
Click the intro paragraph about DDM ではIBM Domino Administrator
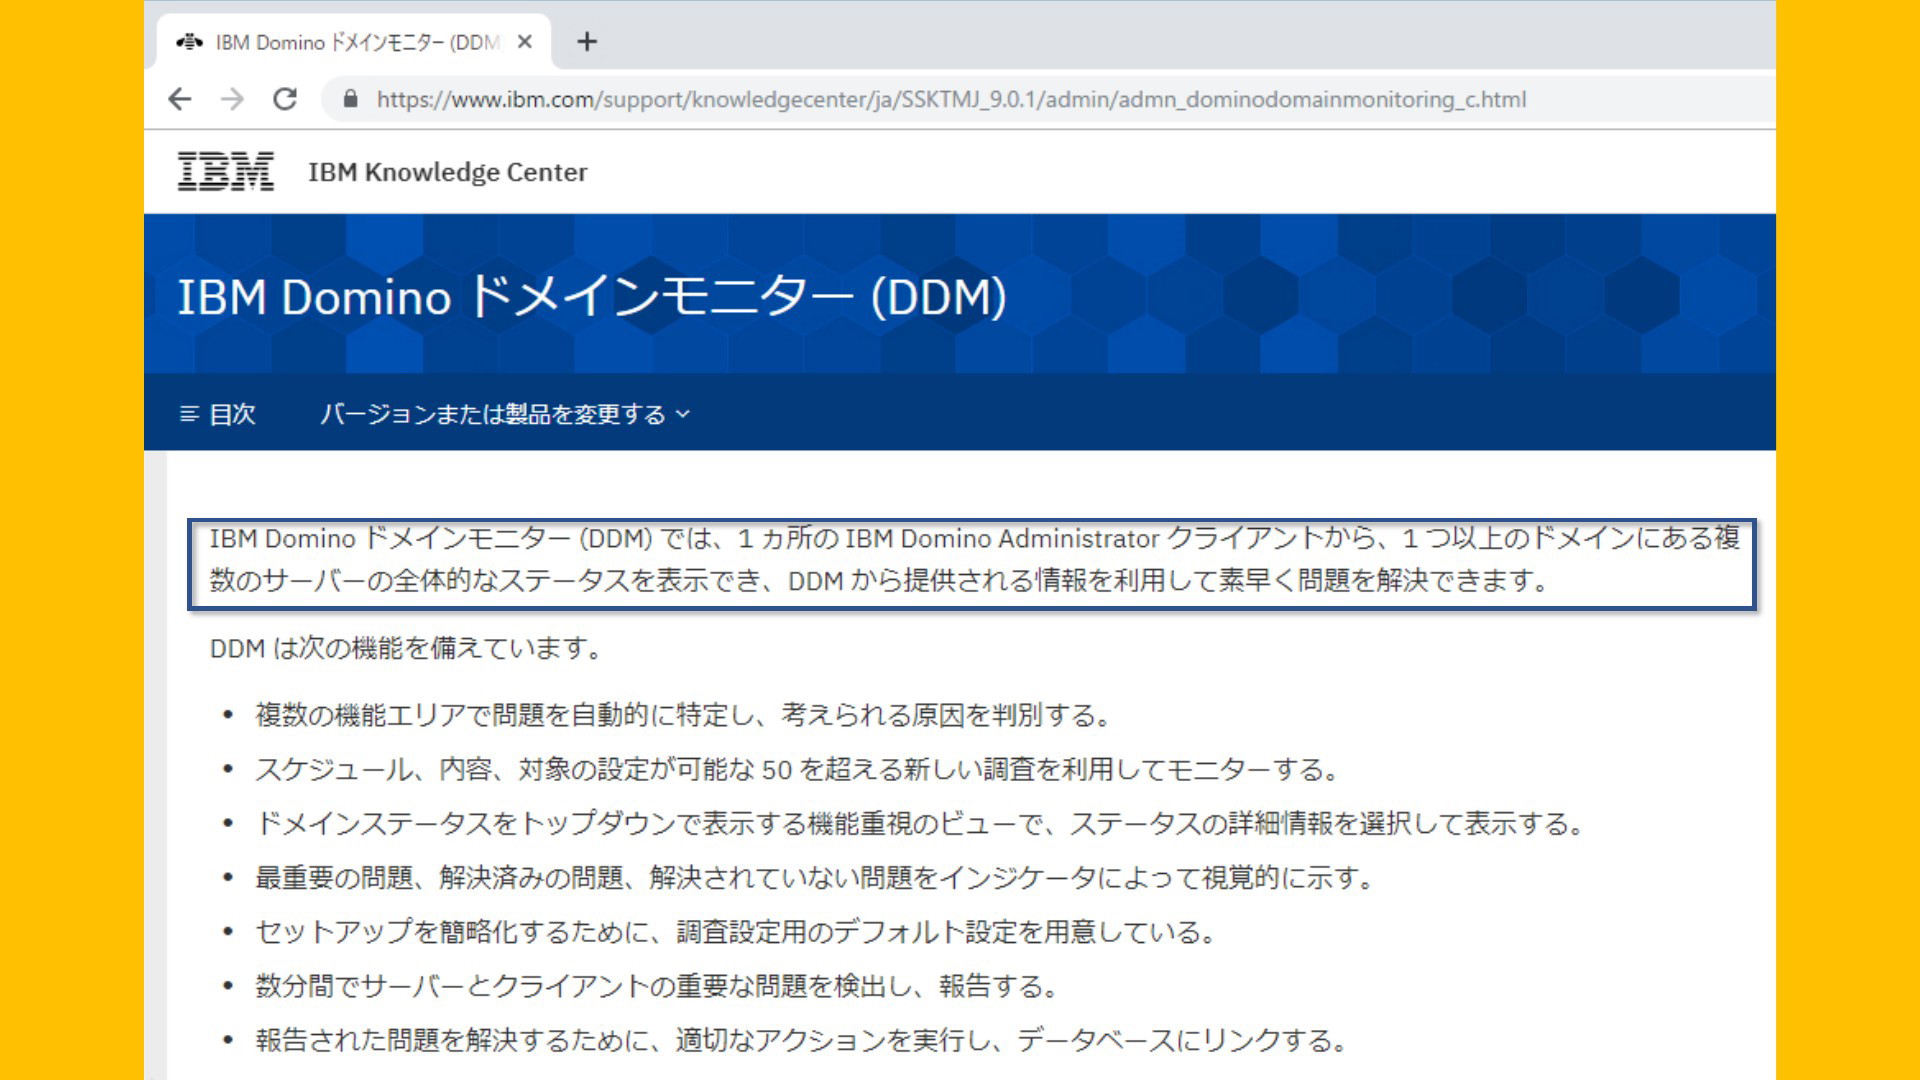click(x=972, y=560)
